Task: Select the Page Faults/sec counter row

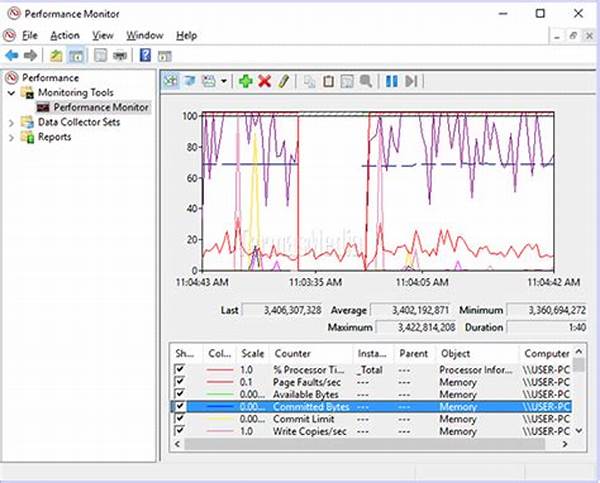Action: [372, 382]
